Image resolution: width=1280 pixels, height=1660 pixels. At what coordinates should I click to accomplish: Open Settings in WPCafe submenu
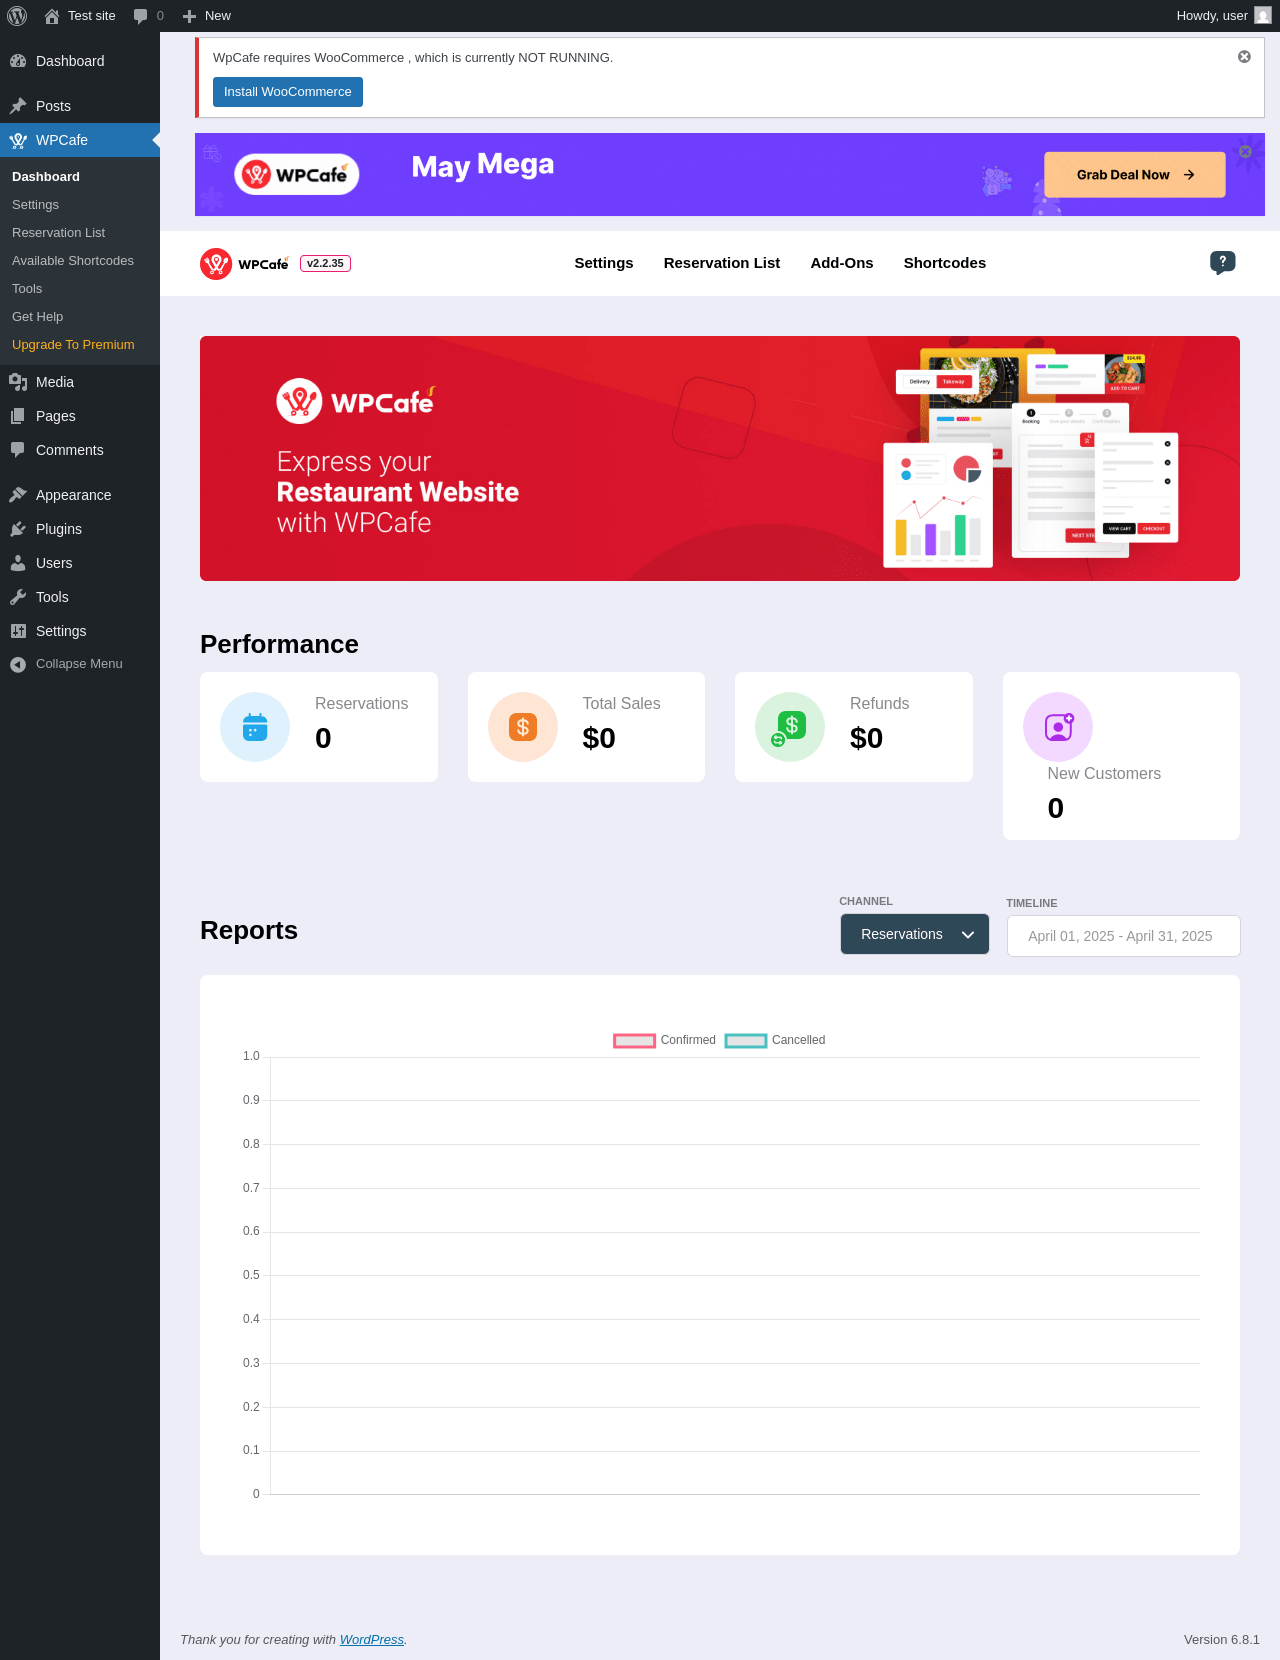80,205
